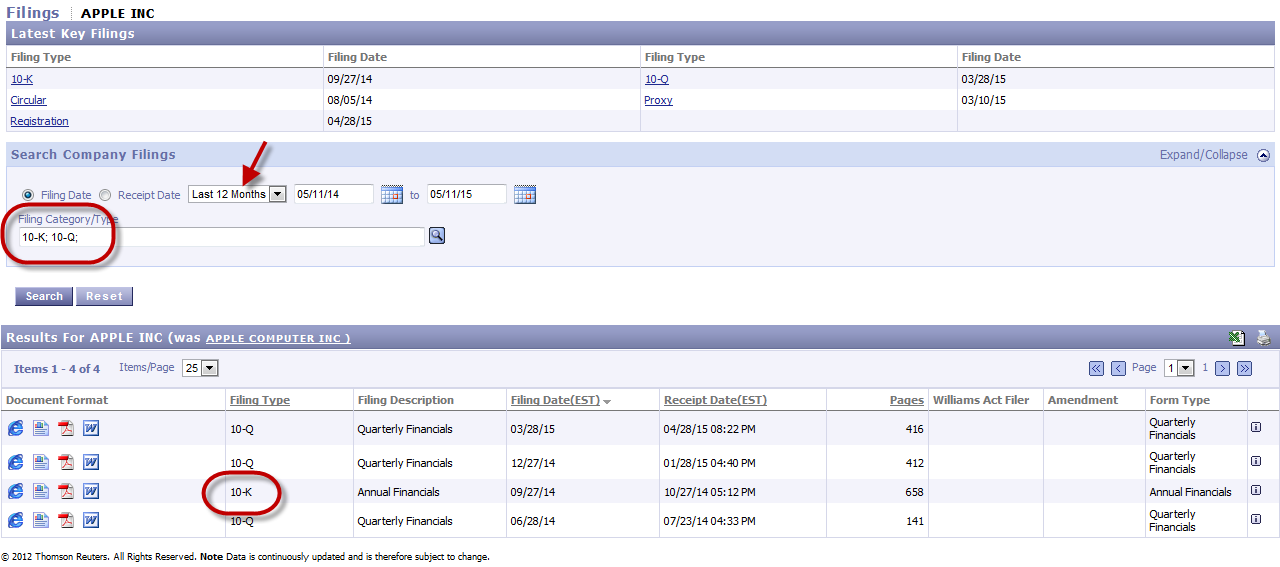Export results to Excel
This screenshot has height=567, width=1280.
tap(1237, 338)
